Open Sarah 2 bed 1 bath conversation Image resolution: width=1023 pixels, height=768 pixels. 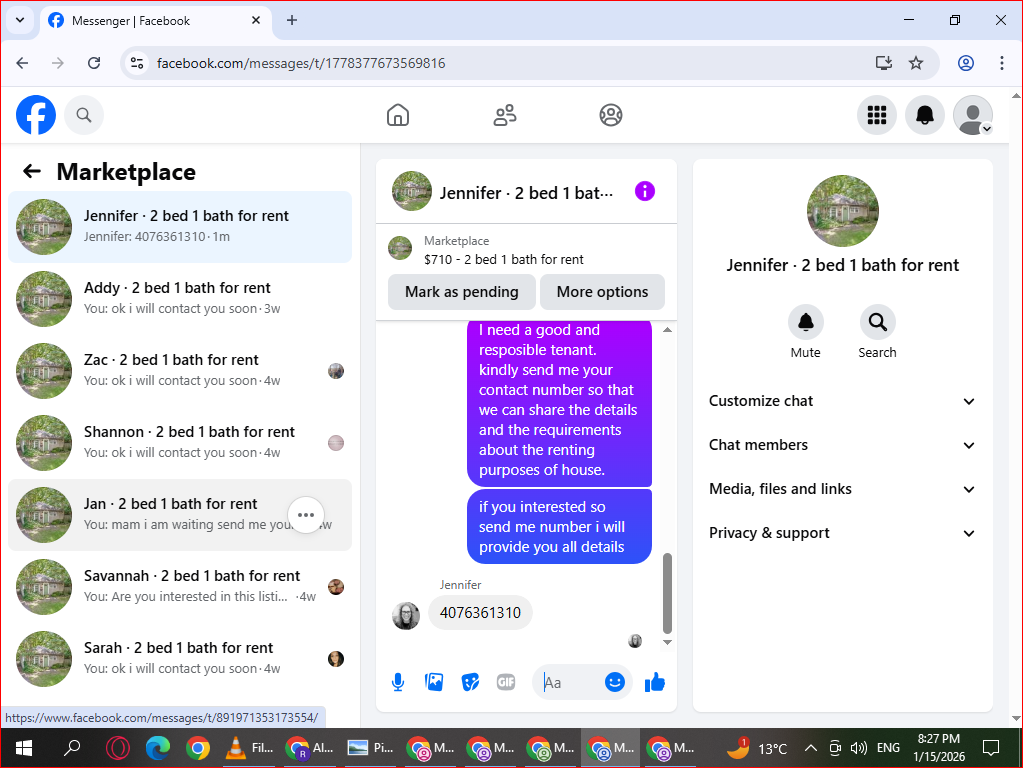[180, 659]
